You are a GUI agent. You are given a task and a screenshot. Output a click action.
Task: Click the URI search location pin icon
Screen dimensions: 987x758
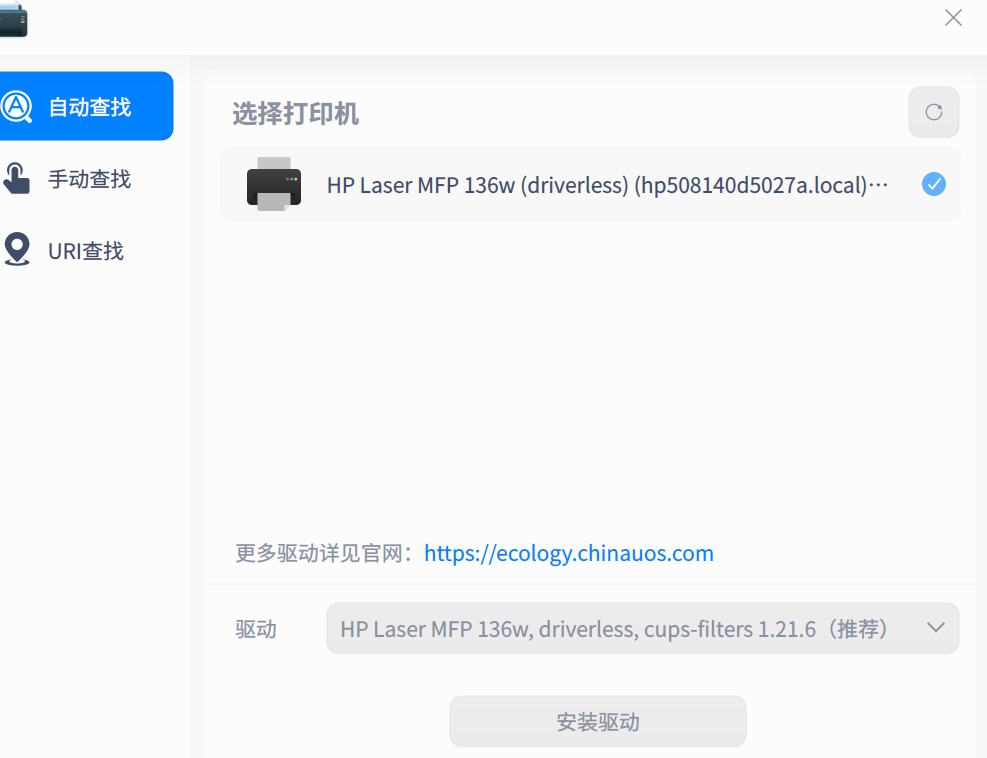pyautogui.click(x=17, y=249)
